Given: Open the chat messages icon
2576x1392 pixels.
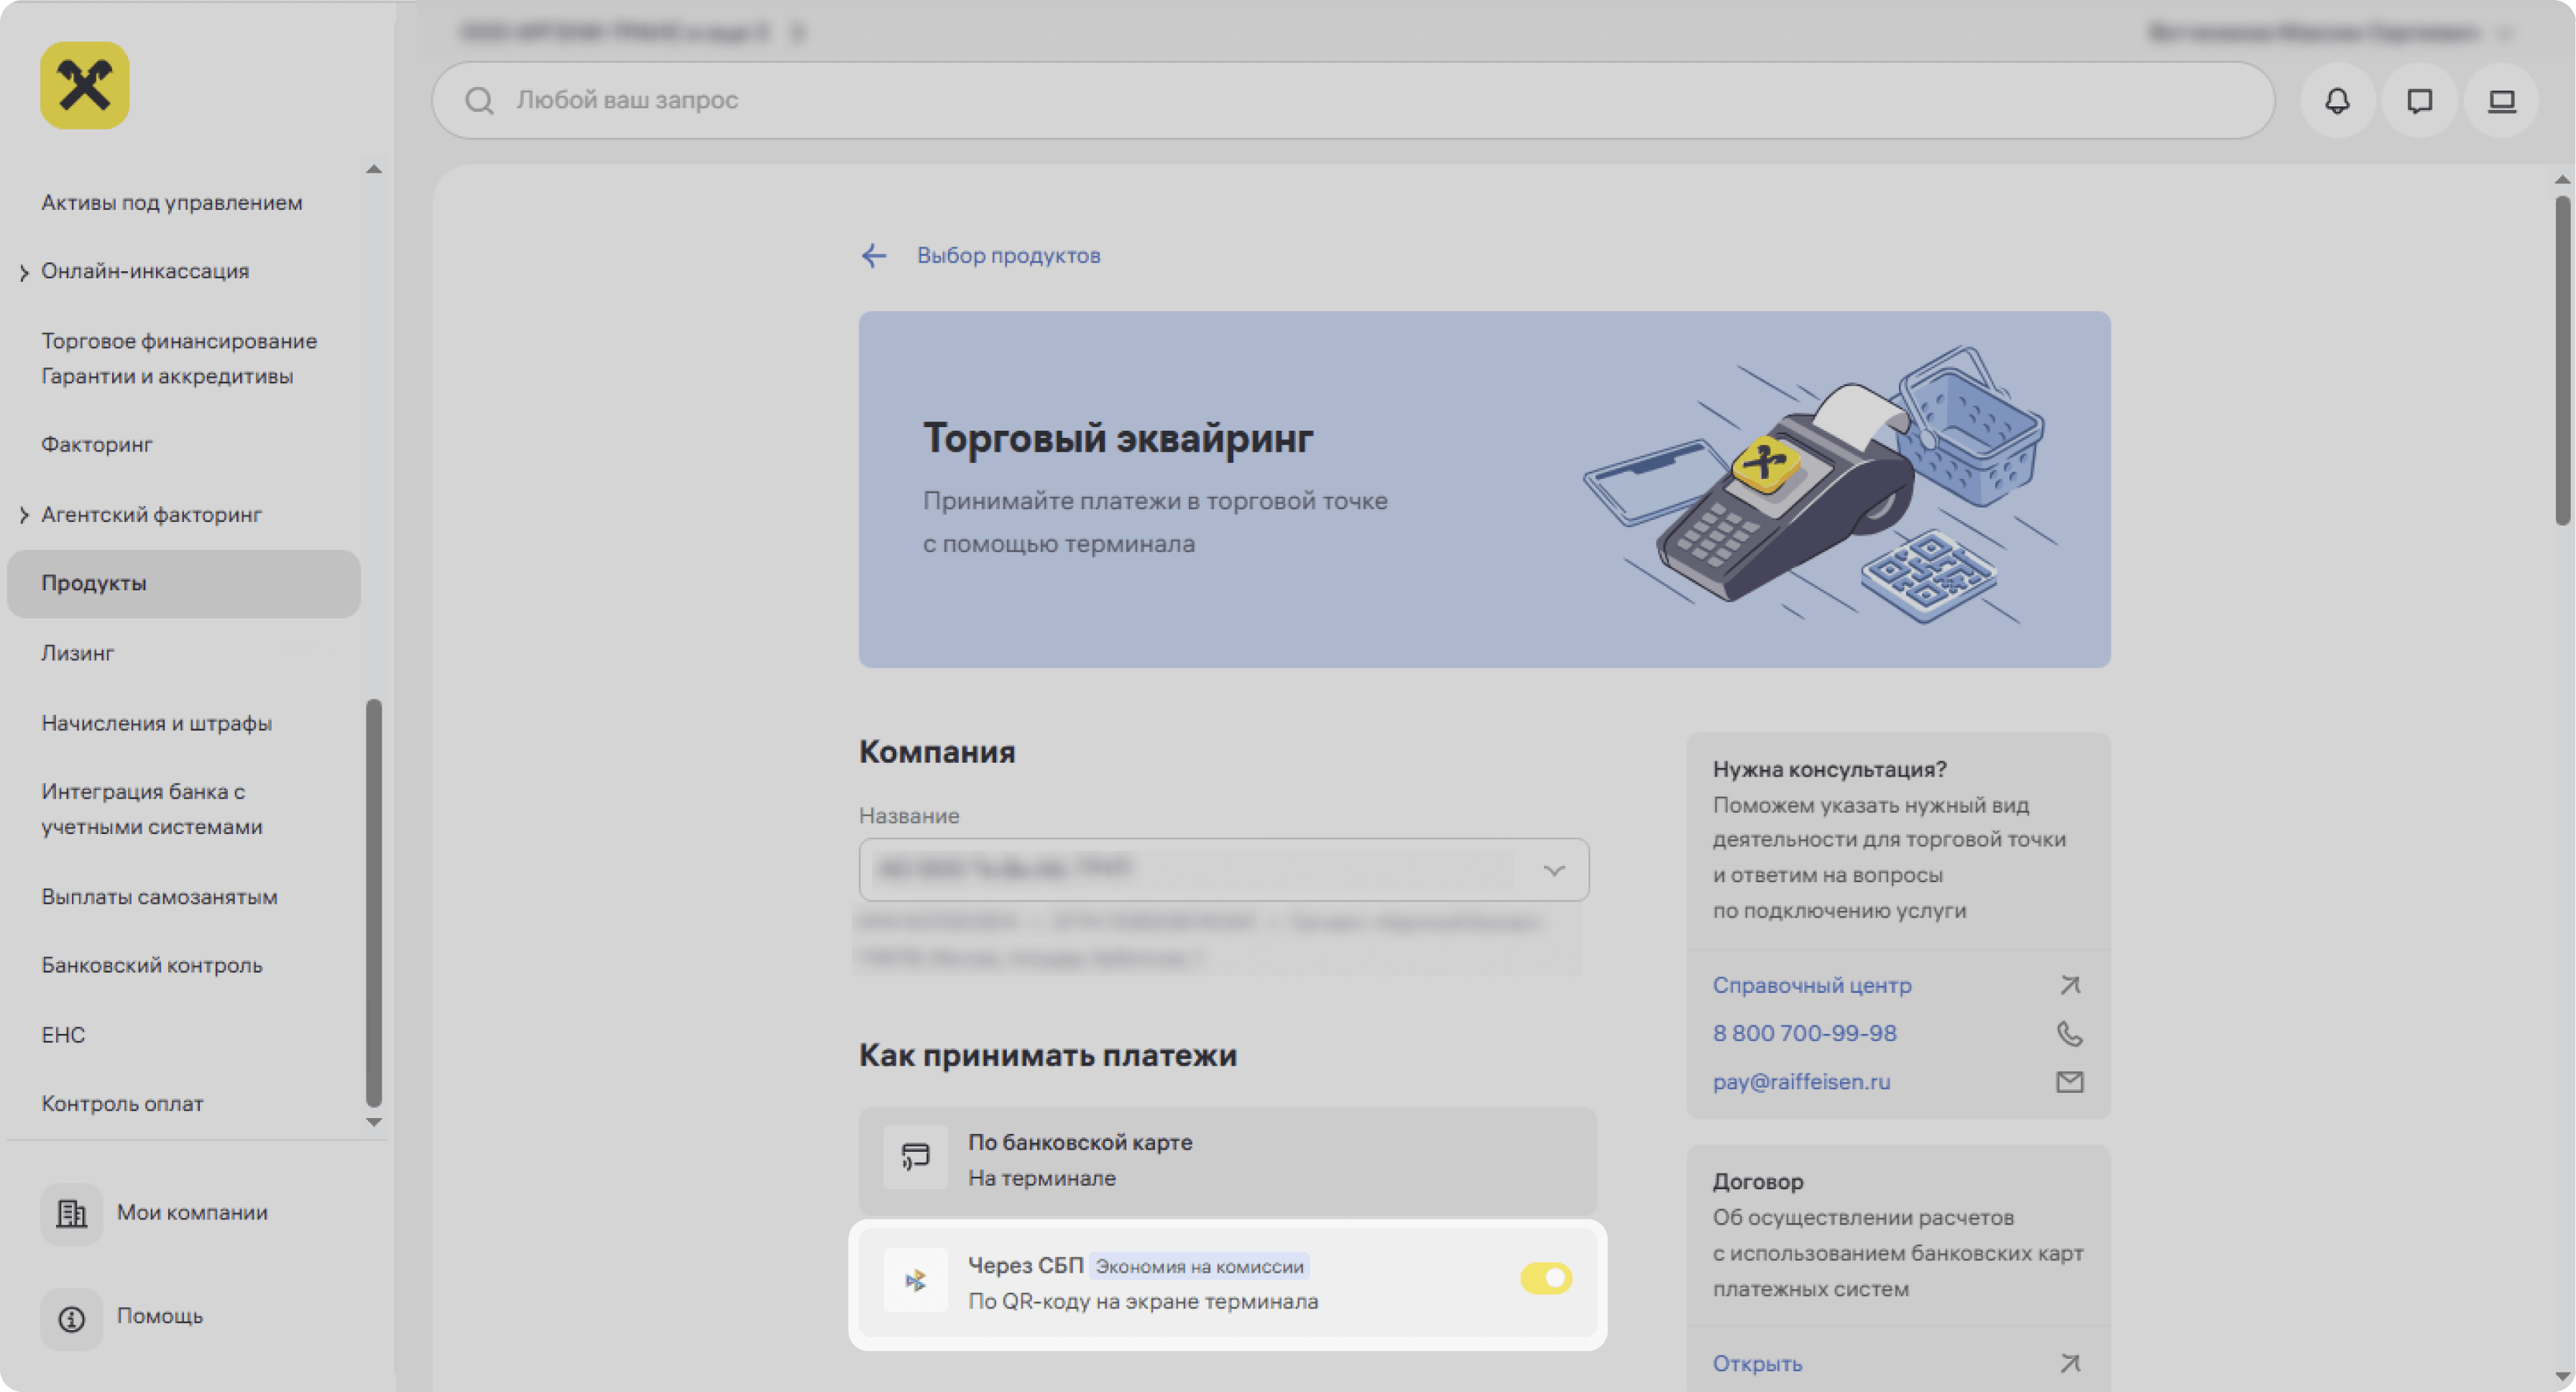Looking at the screenshot, I should [x=2419, y=101].
